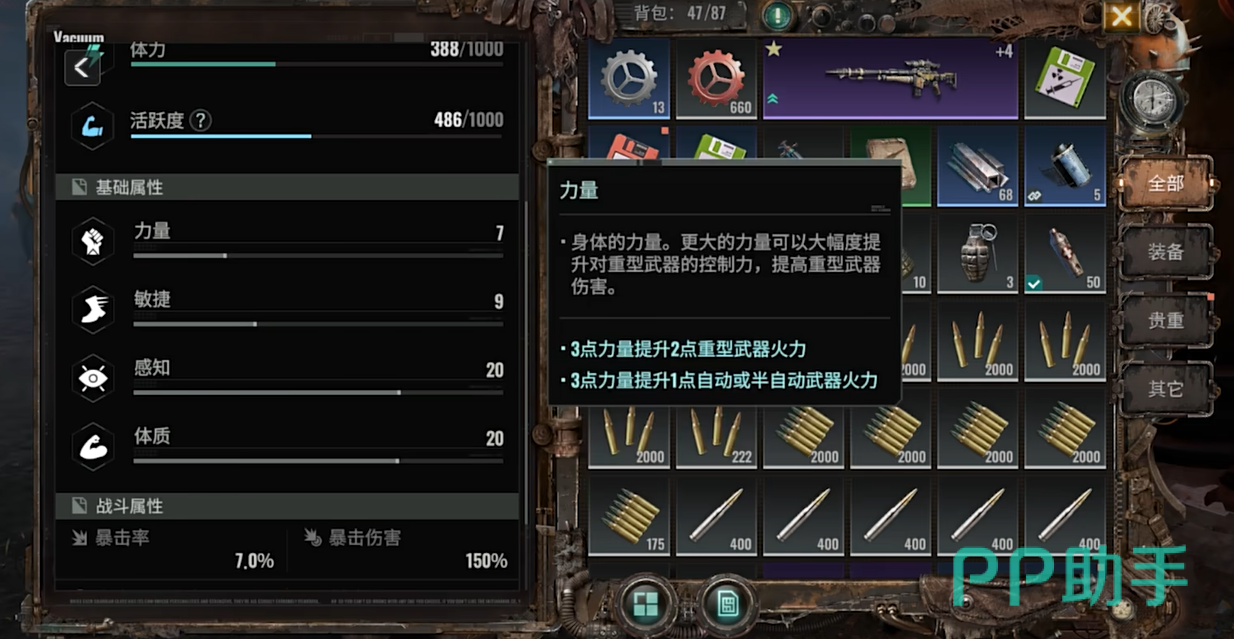Select the red gear item with 660

pyautogui.click(x=716, y=78)
